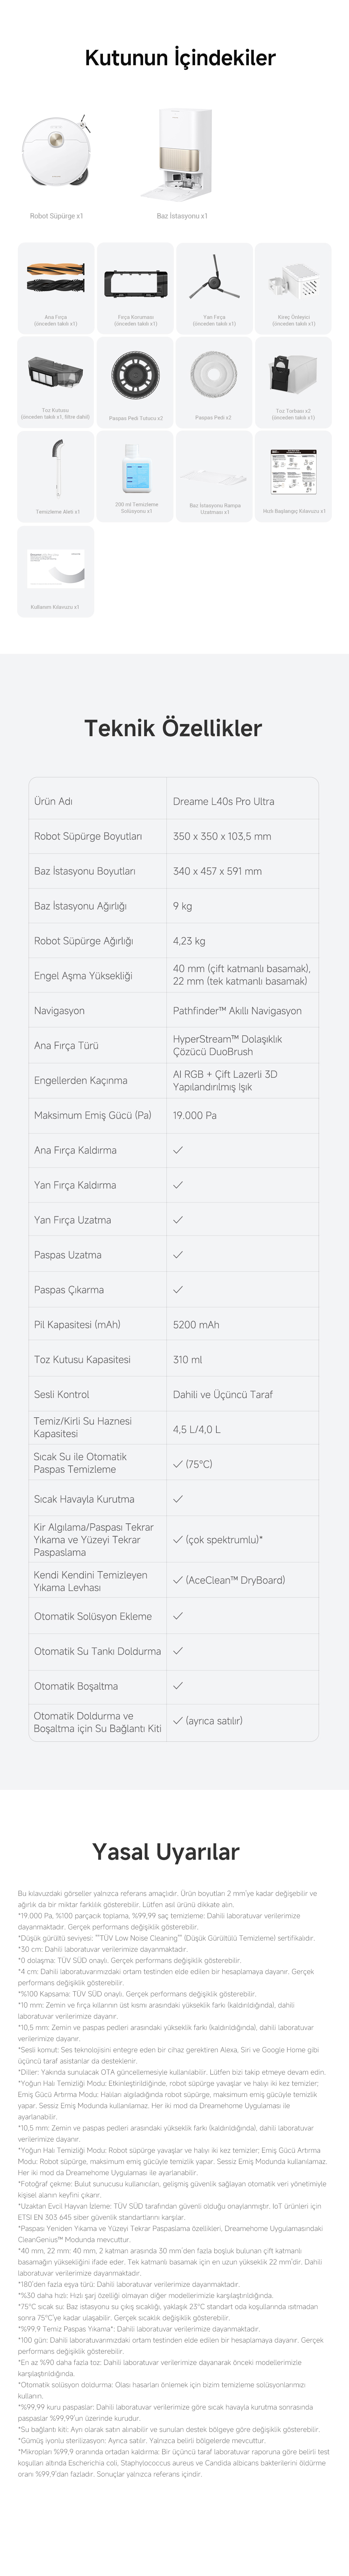Select the Ana Fırça roller brush picture

55,283
